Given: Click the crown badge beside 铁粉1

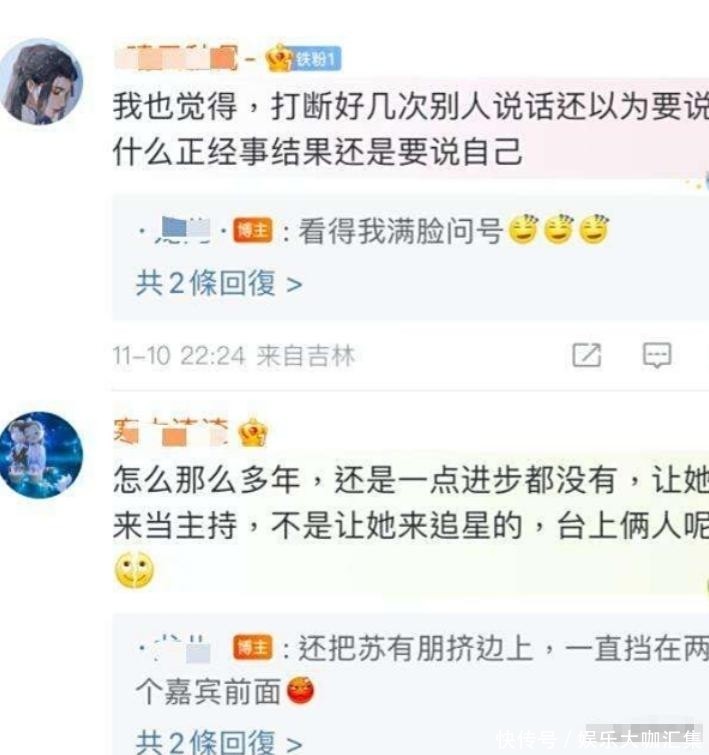Looking at the screenshot, I should (279, 58).
